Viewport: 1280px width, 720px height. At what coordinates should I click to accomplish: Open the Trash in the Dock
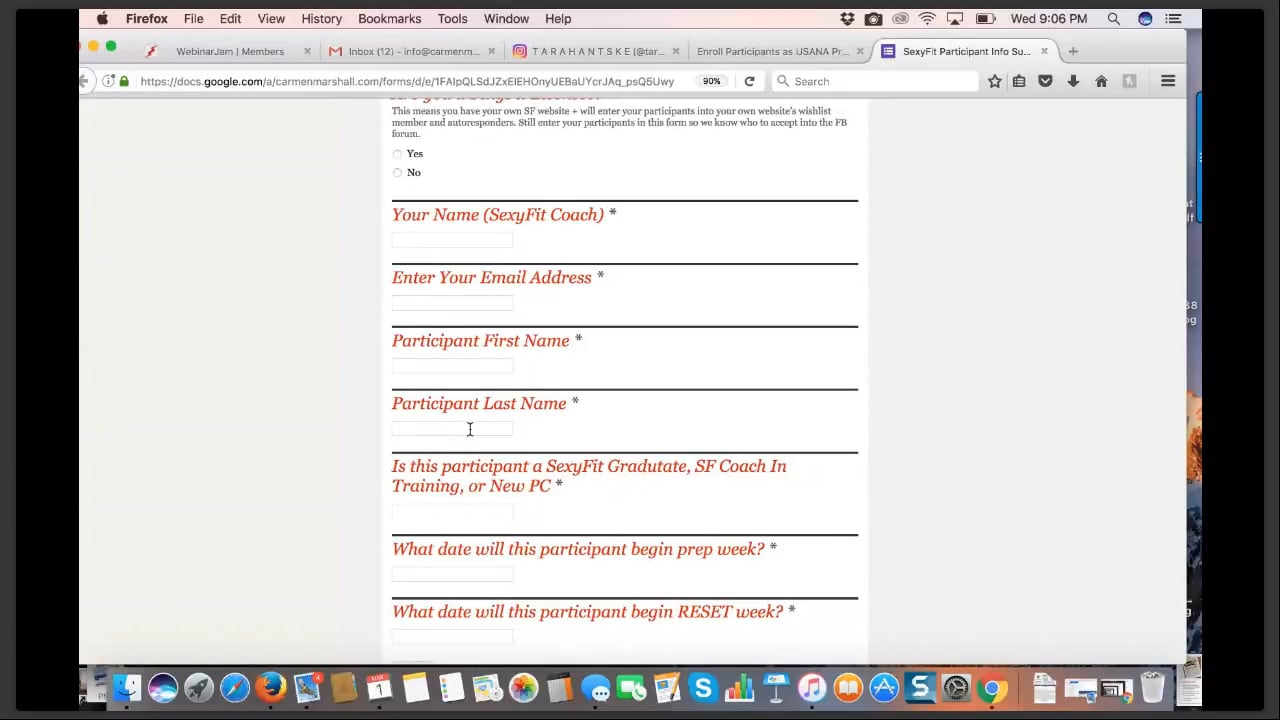(1153, 688)
